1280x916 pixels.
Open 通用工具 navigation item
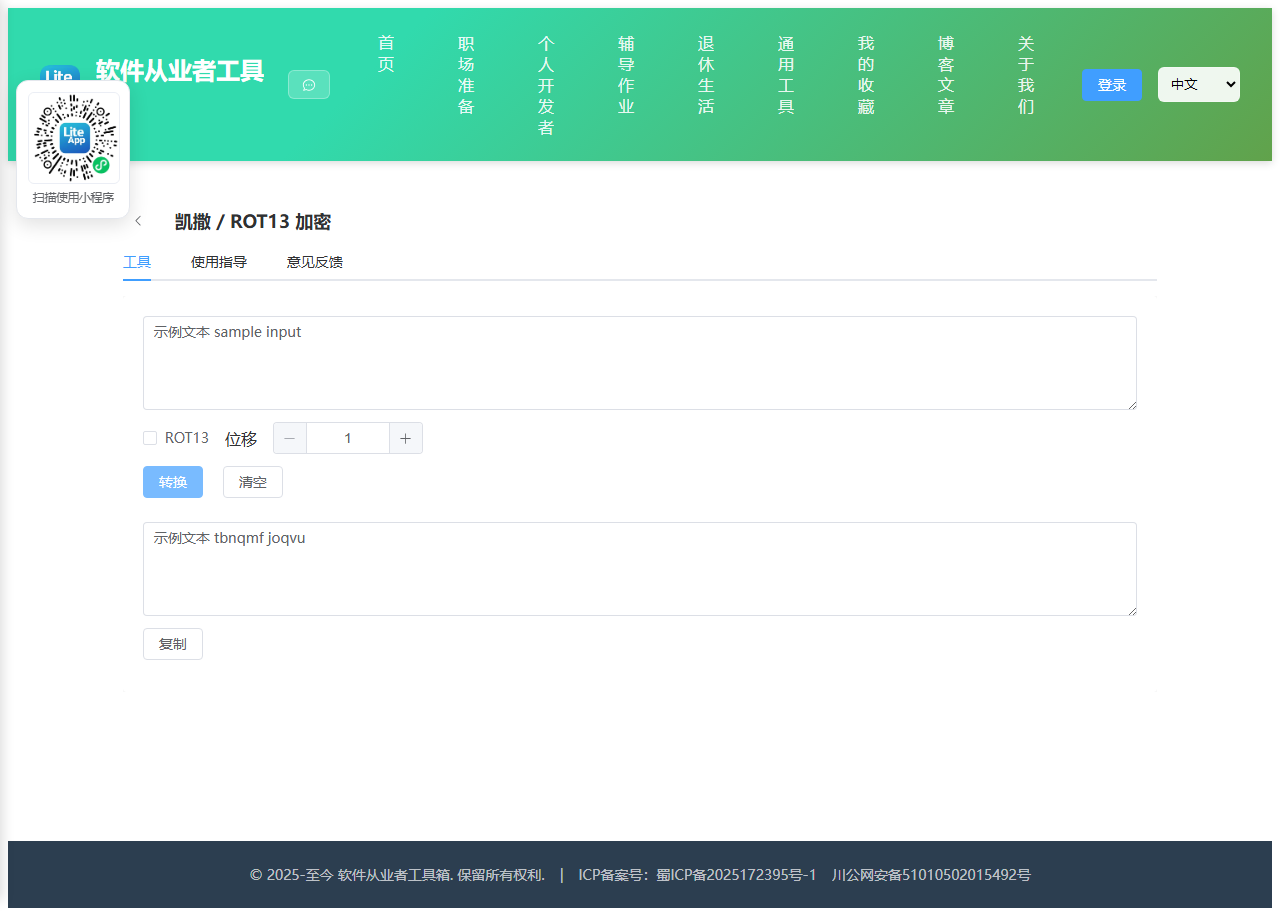point(786,75)
